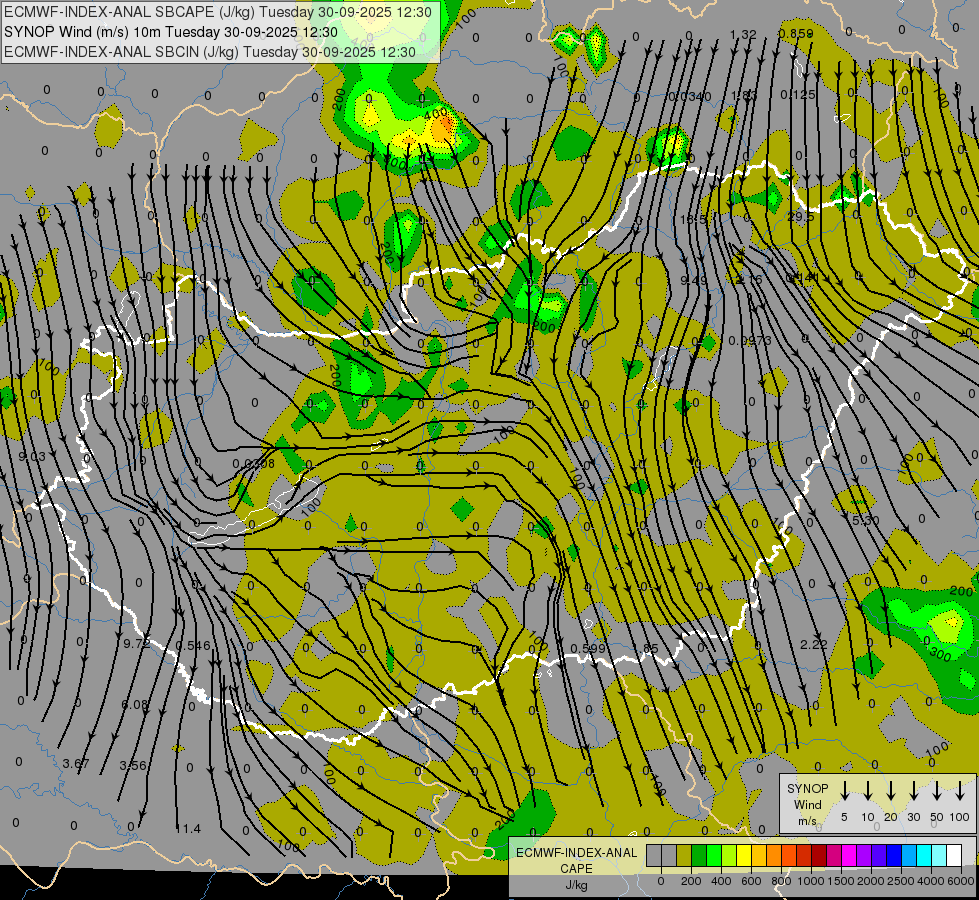This screenshot has height=900, width=979.
Task: Click the map value '0.859'
Action: 796,34
